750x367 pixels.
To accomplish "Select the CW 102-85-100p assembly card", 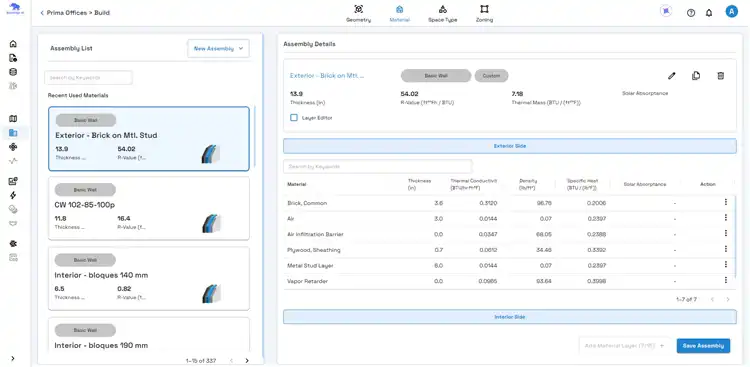I will click(149, 209).
